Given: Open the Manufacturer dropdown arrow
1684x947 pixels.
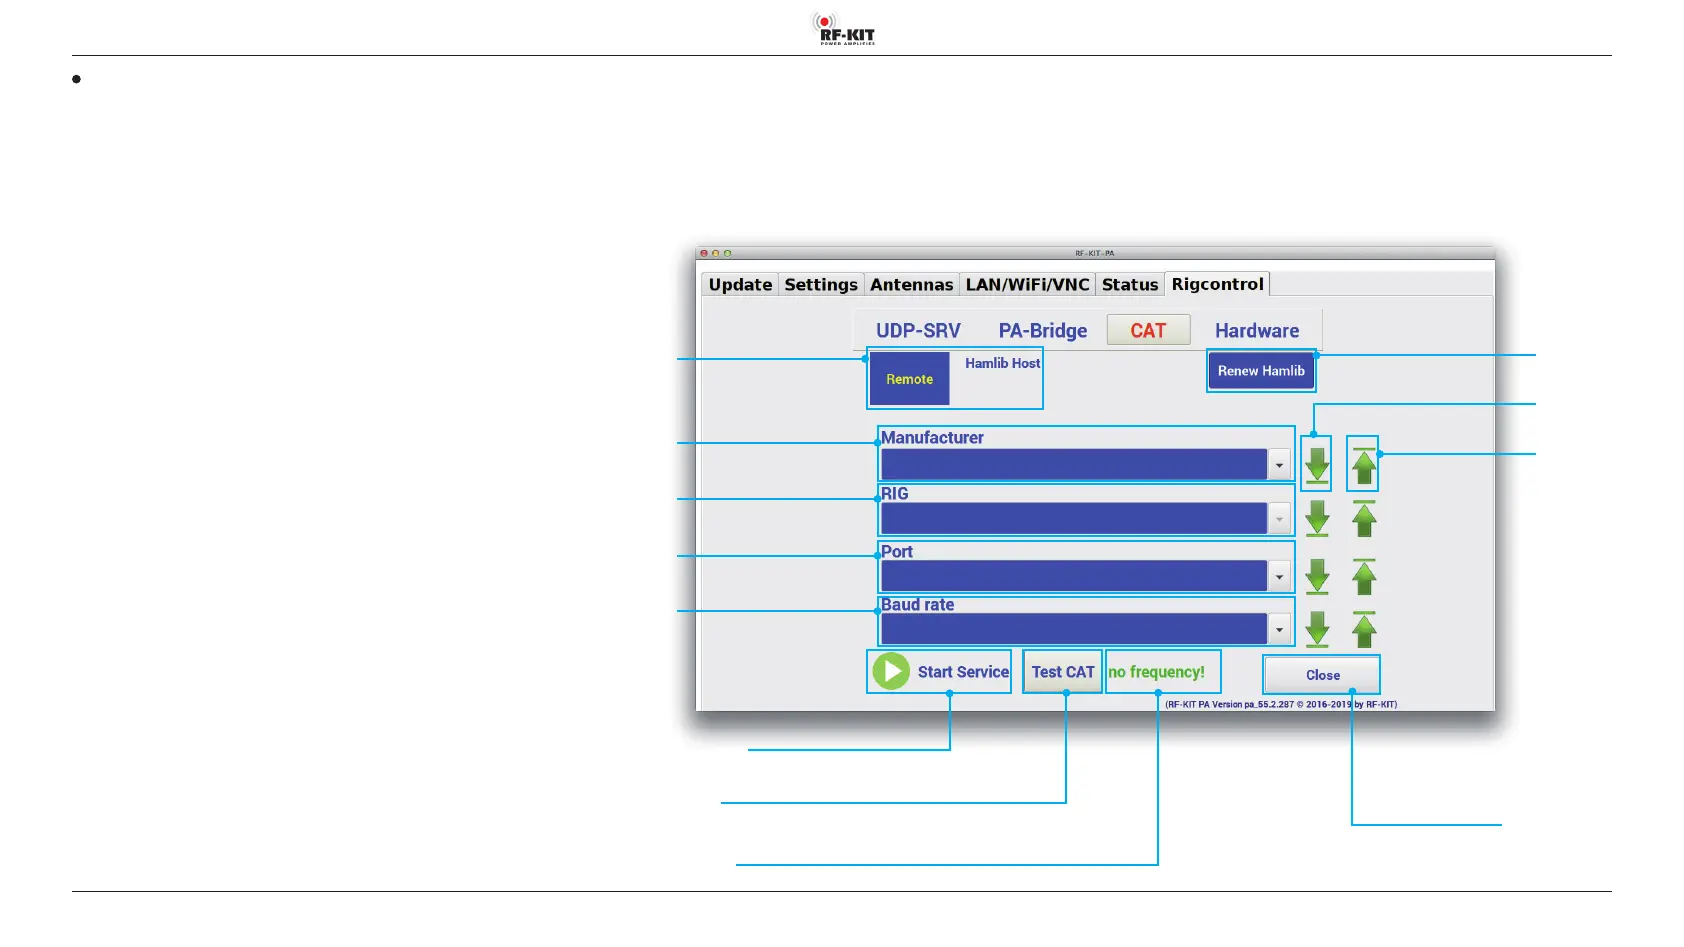Looking at the screenshot, I should point(1279,464).
